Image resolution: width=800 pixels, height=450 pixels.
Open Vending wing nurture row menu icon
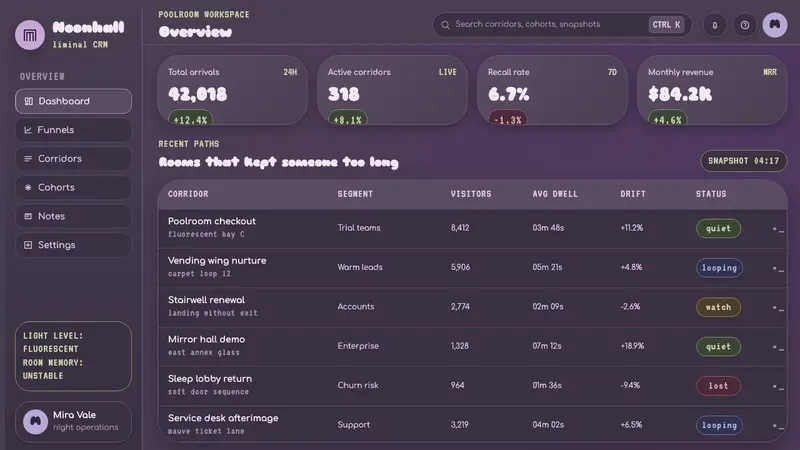click(778, 268)
